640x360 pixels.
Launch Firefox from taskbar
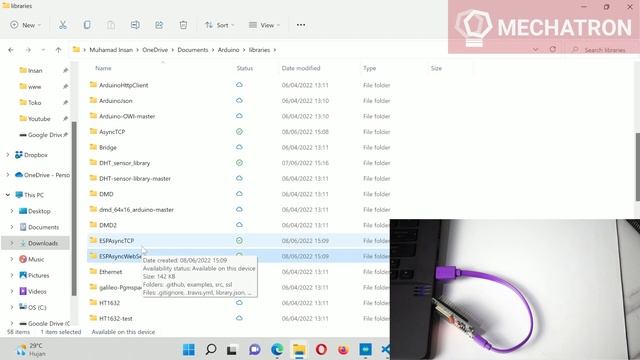point(343,349)
